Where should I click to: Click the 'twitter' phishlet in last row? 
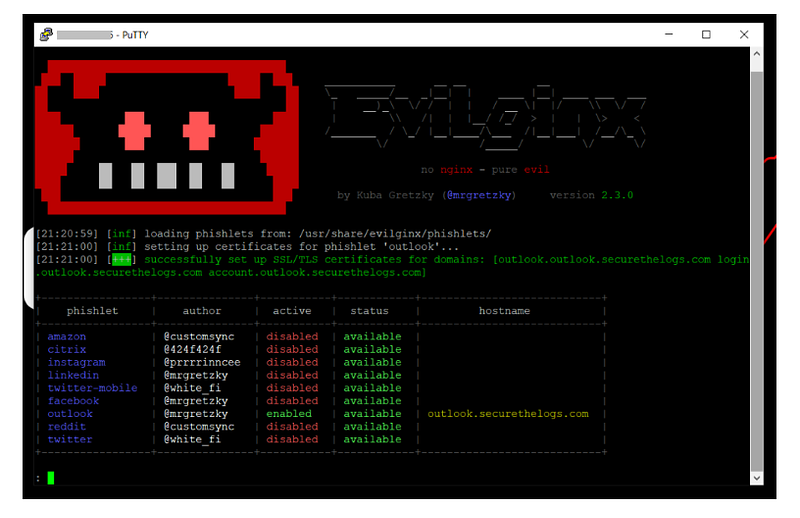pyautogui.click(x=70, y=439)
